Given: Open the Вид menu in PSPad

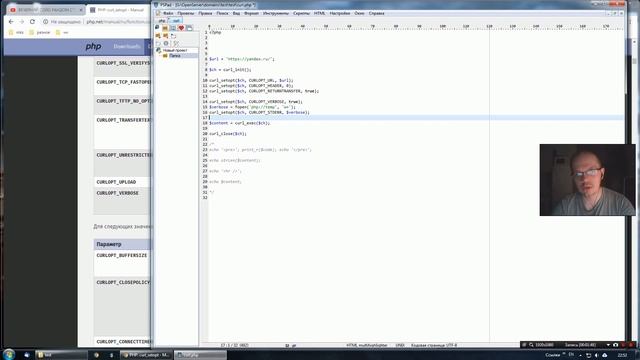Looking at the screenshot, I should coord(236,13).
